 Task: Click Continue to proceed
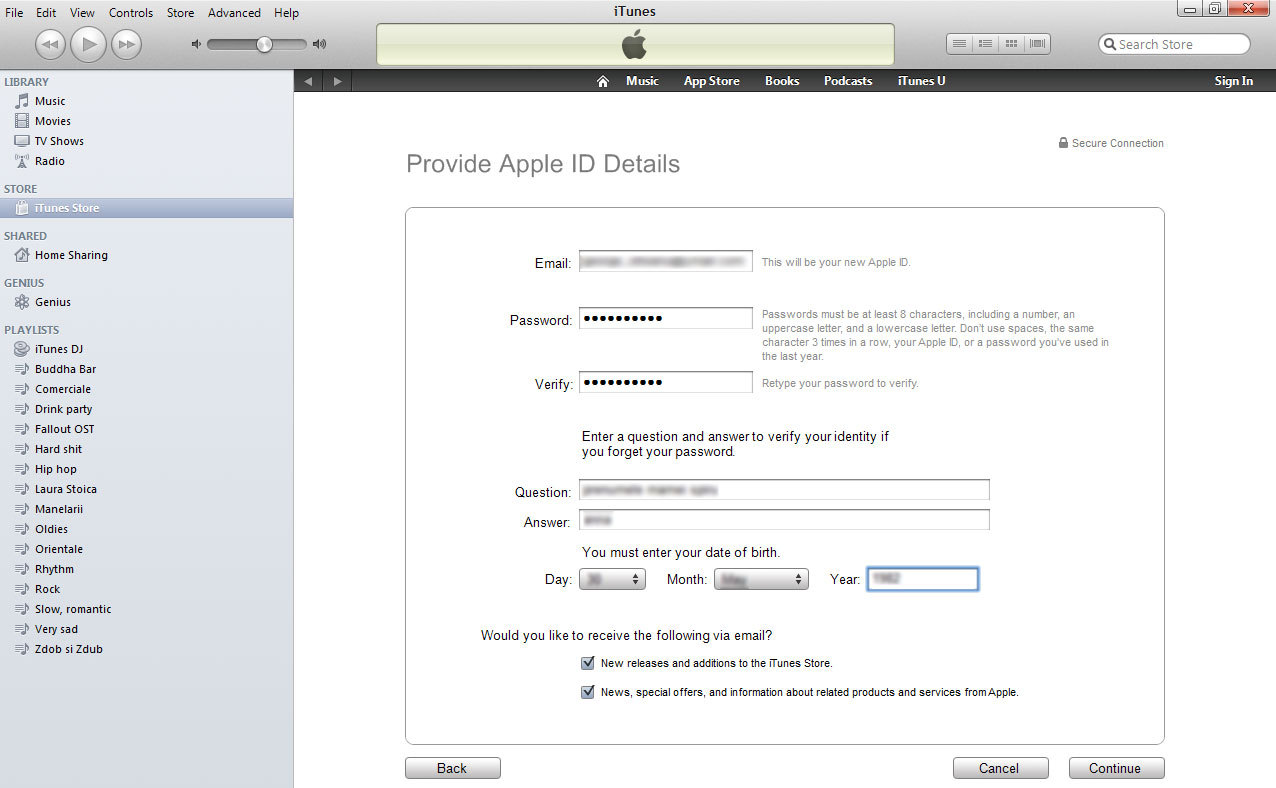(x=1116, y=768)
